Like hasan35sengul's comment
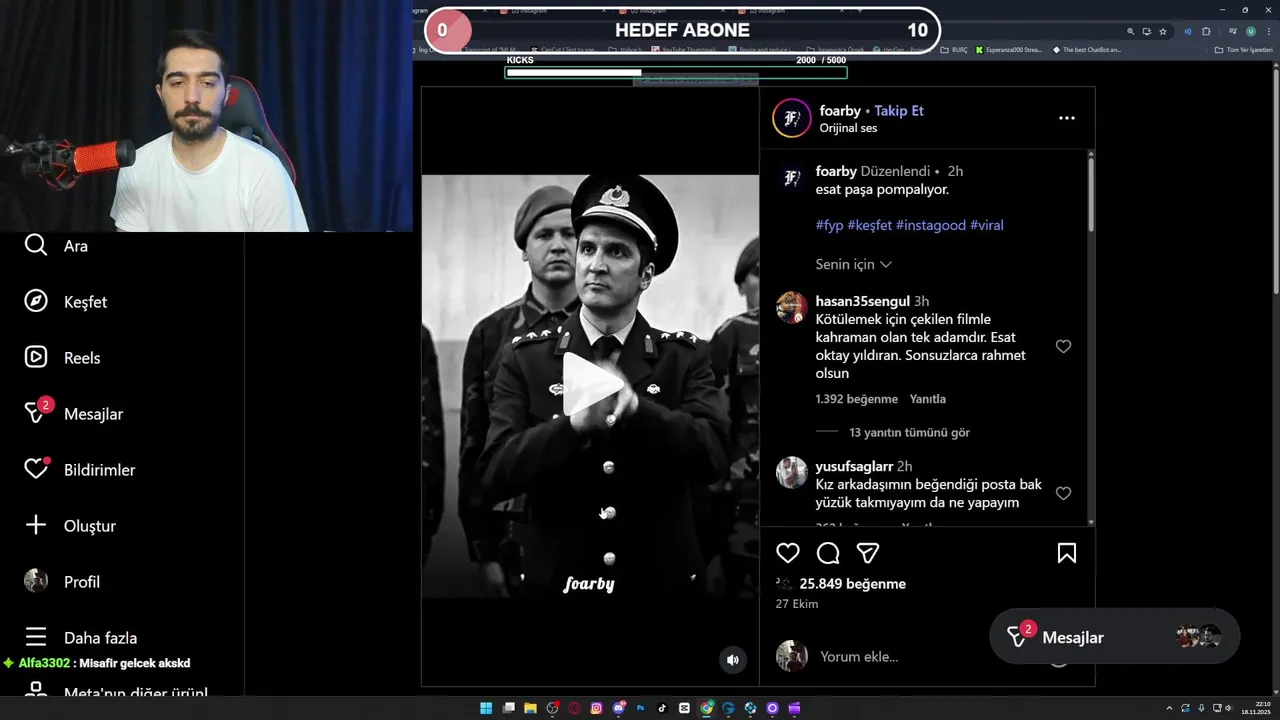 click(1063, 347)
